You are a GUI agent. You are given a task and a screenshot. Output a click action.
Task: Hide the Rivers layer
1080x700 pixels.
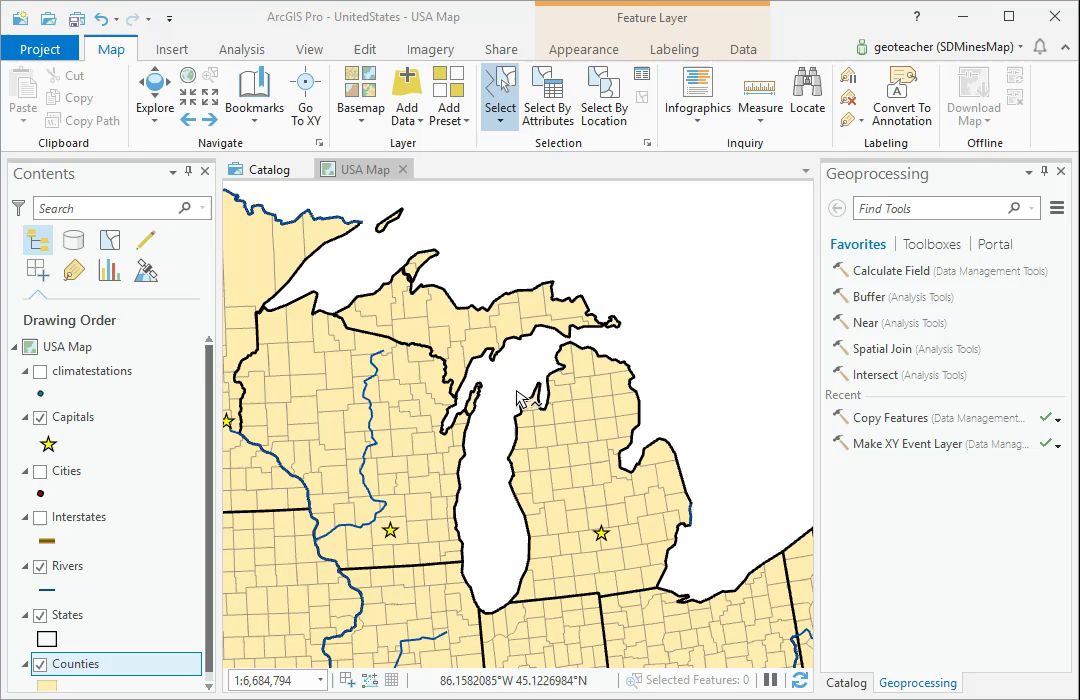coord(40,566)
